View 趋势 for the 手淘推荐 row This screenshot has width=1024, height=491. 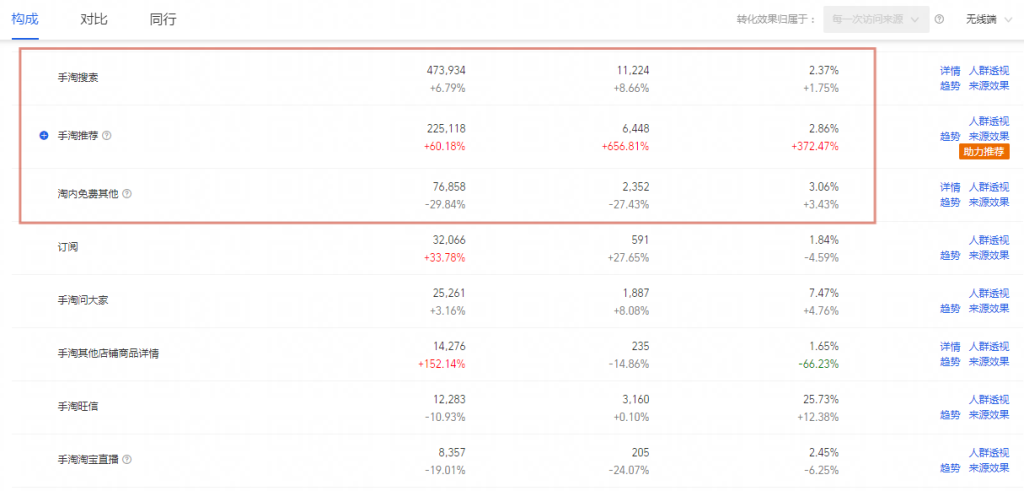pos(950,136)
